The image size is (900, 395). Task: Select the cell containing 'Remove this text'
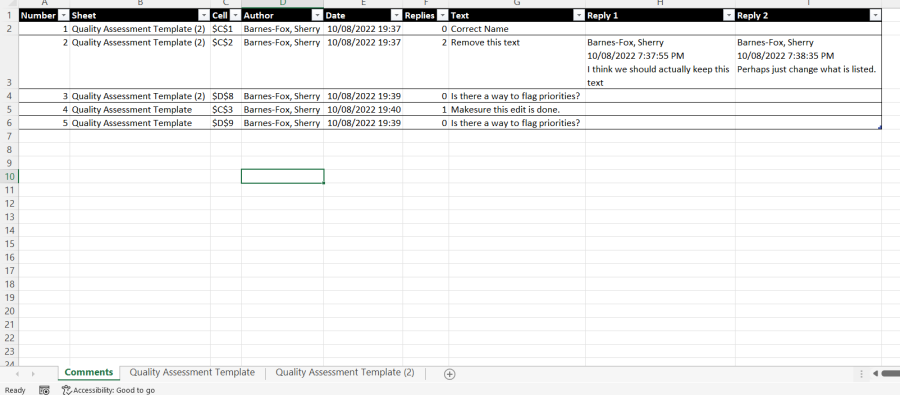(x=517, y=62)
